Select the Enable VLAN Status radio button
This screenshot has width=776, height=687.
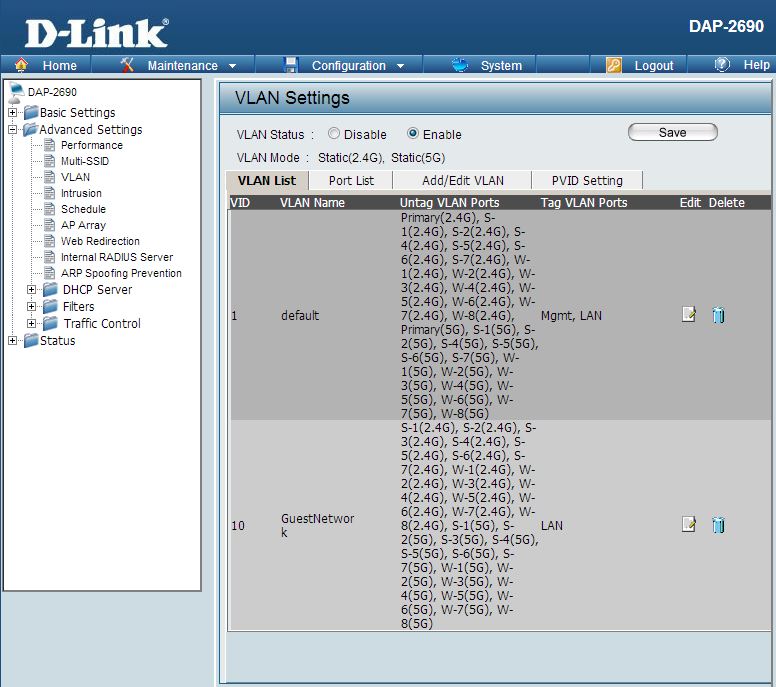tap(413, 134)
